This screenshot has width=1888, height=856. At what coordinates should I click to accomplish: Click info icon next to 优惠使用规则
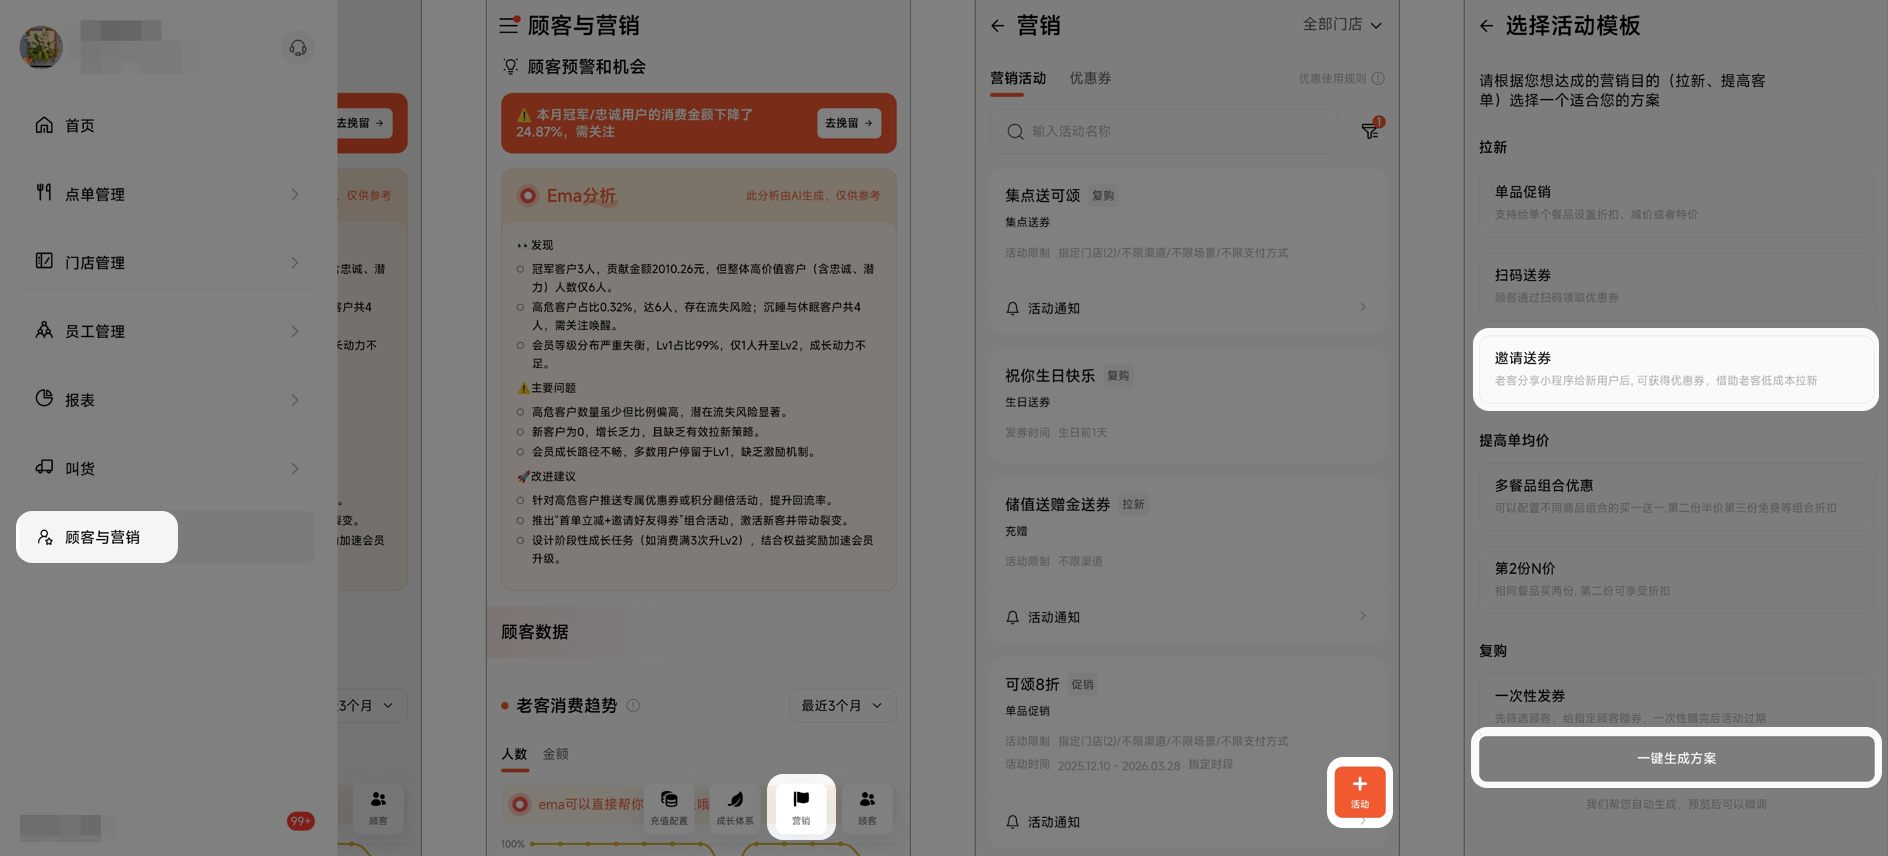(x=1378, y=78)
